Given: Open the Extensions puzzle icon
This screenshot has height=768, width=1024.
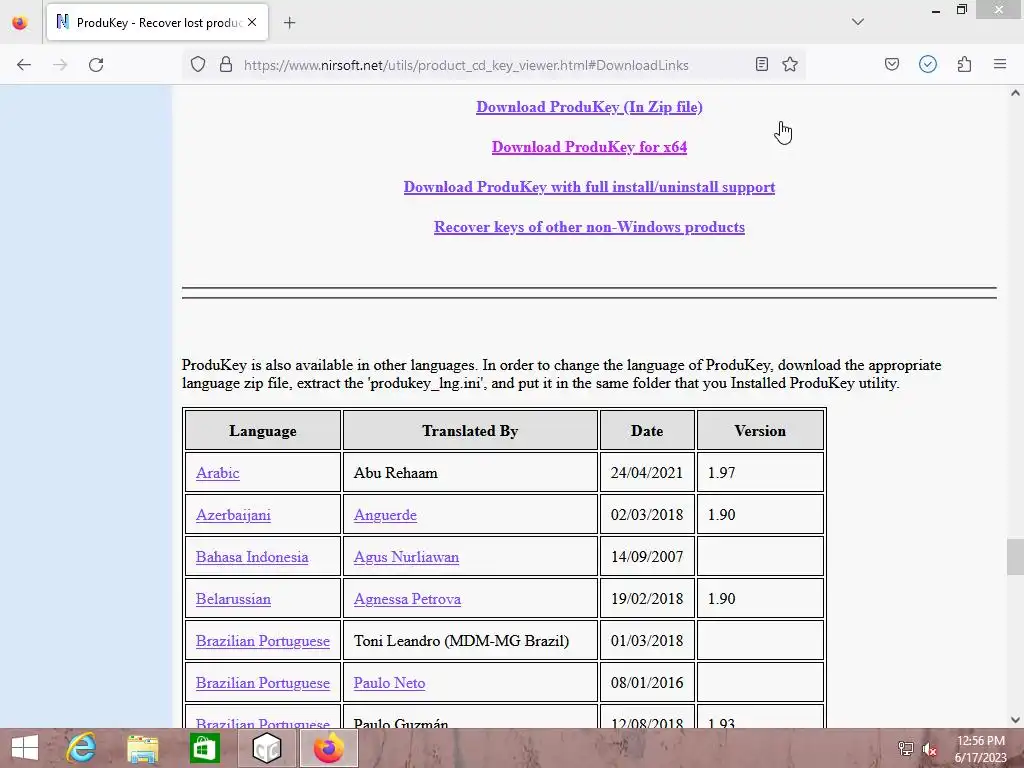Looking at the screenshot, I should tap(965, 65).
